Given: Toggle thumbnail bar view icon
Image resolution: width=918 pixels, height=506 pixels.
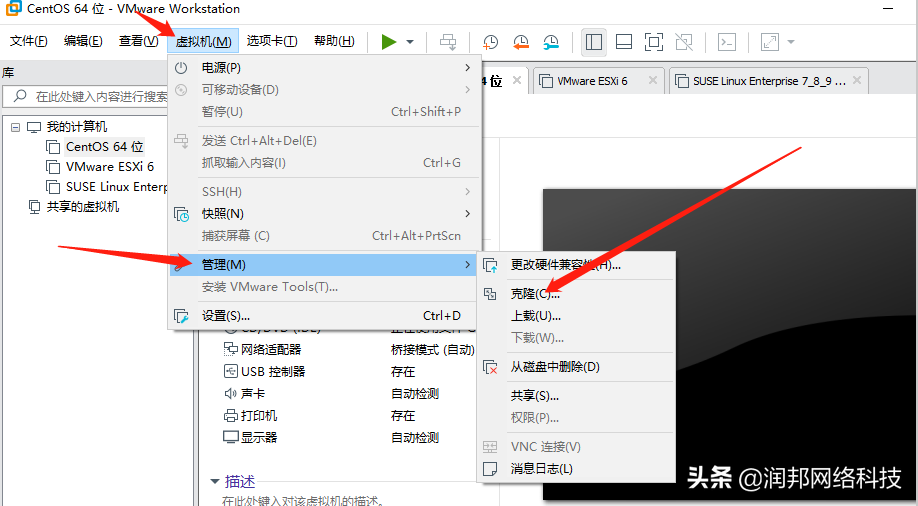Looking at the screenshot, I should tap(624, 42).
